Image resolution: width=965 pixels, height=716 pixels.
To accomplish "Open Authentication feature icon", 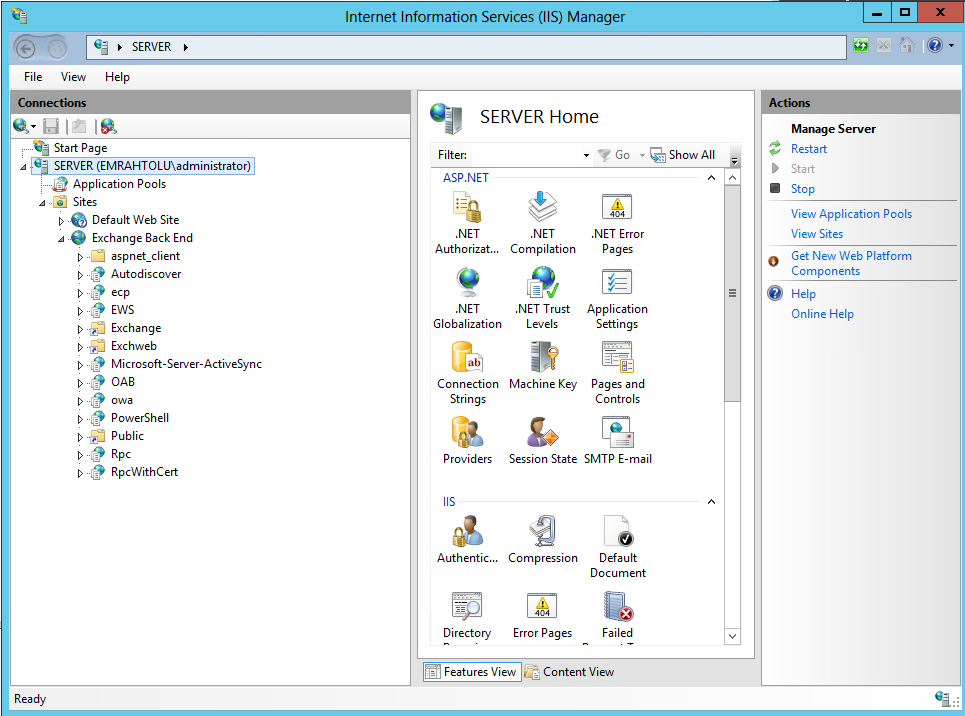I will 467,531.
